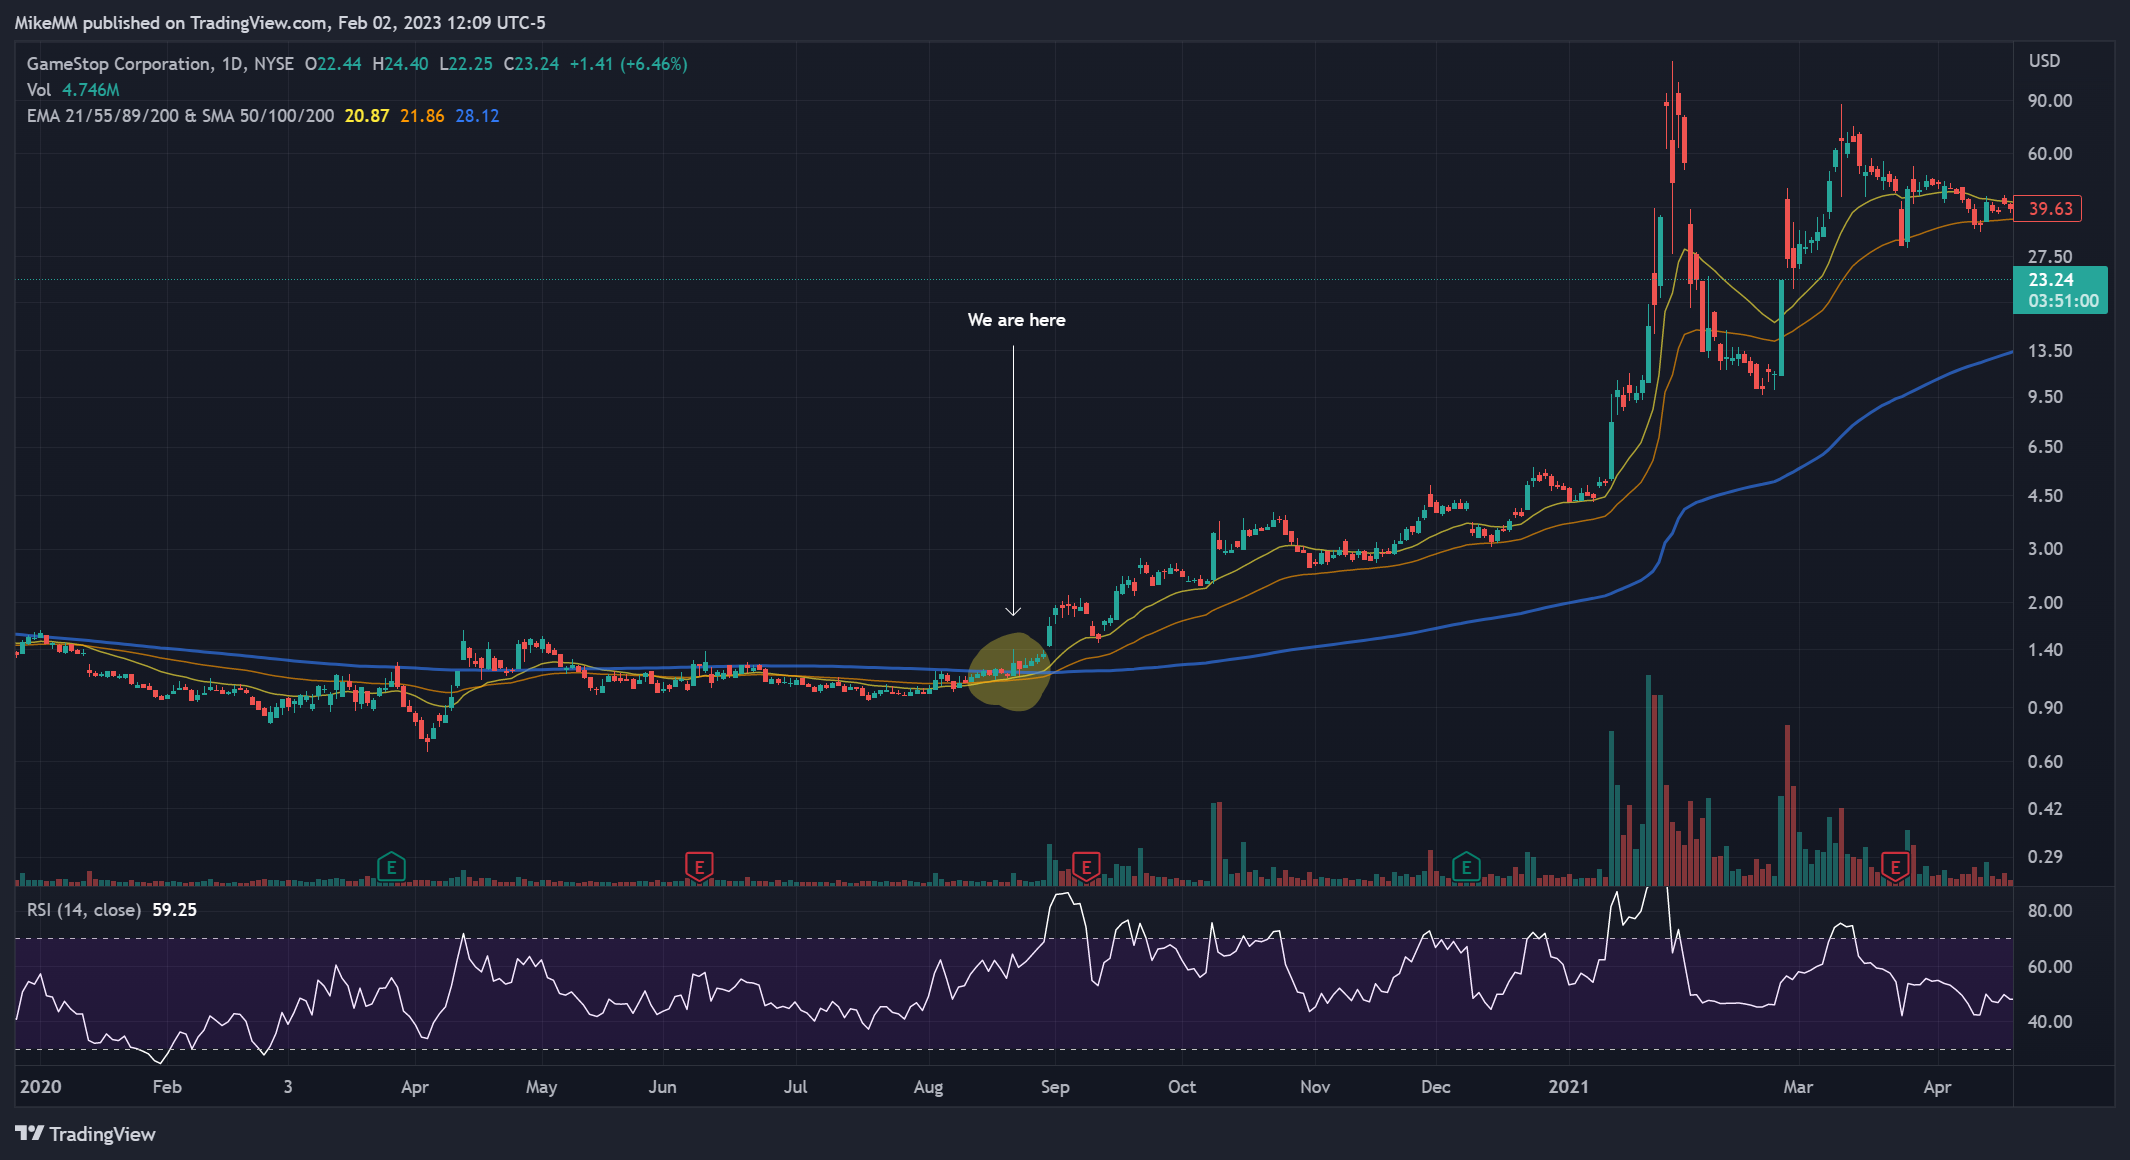Click the Apr 2020 label on time axis

pyautogui.click(x=414, y=1087)
